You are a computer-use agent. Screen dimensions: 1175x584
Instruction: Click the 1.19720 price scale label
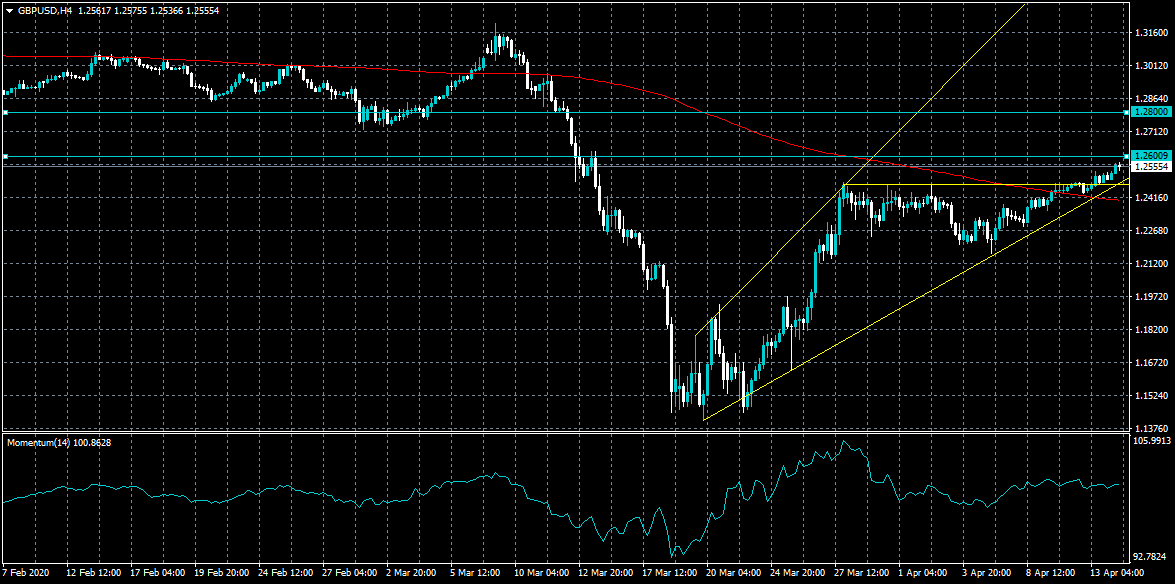pos(1153,297)
